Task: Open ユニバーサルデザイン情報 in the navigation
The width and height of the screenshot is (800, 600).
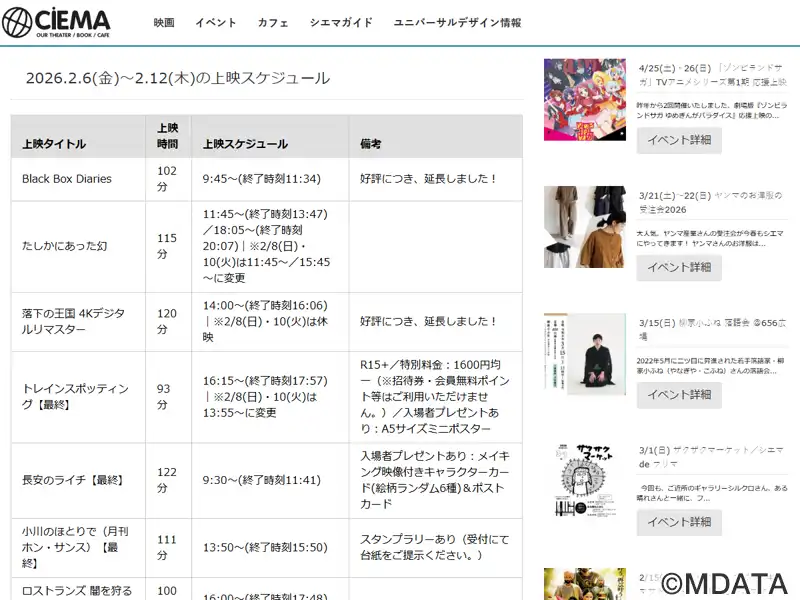Action: pos(457,23)
